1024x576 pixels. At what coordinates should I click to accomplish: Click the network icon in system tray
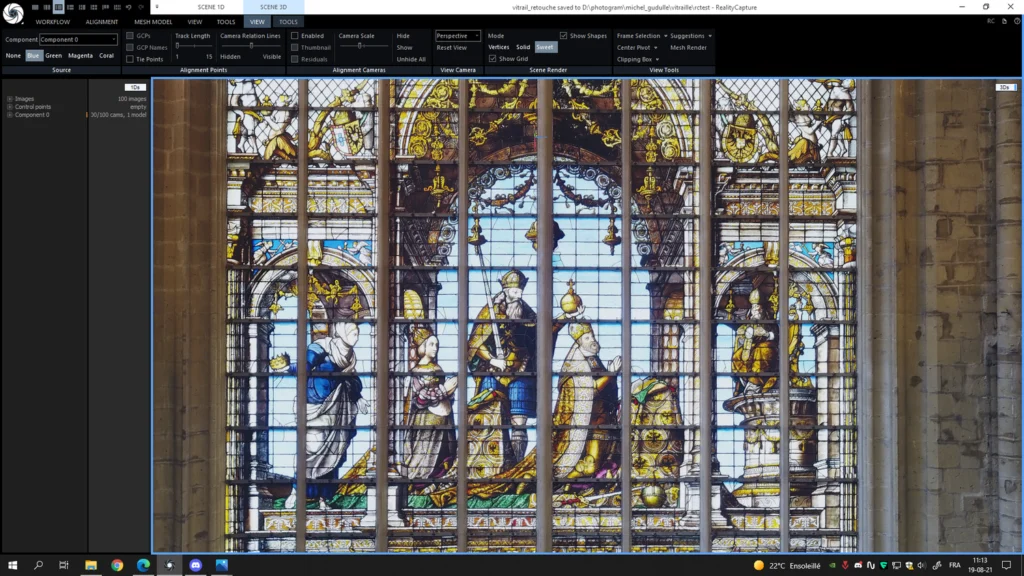(x=896, y=566)
